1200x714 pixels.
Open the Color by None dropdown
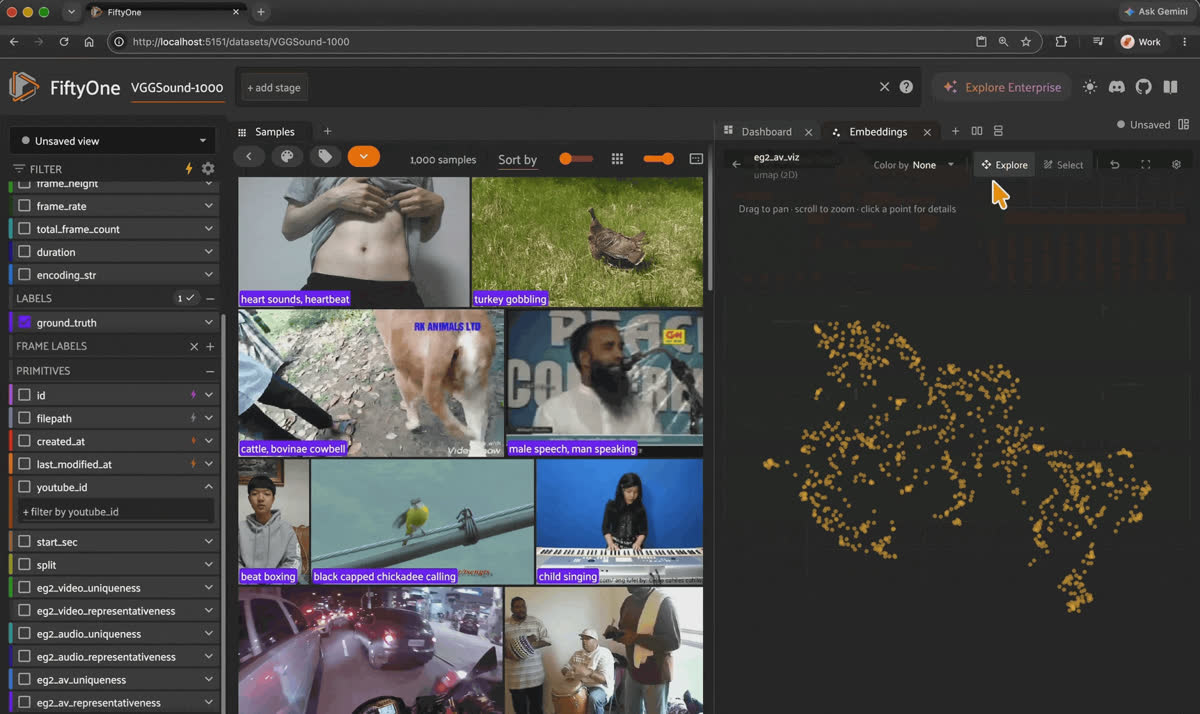click(x=915, y=165)
